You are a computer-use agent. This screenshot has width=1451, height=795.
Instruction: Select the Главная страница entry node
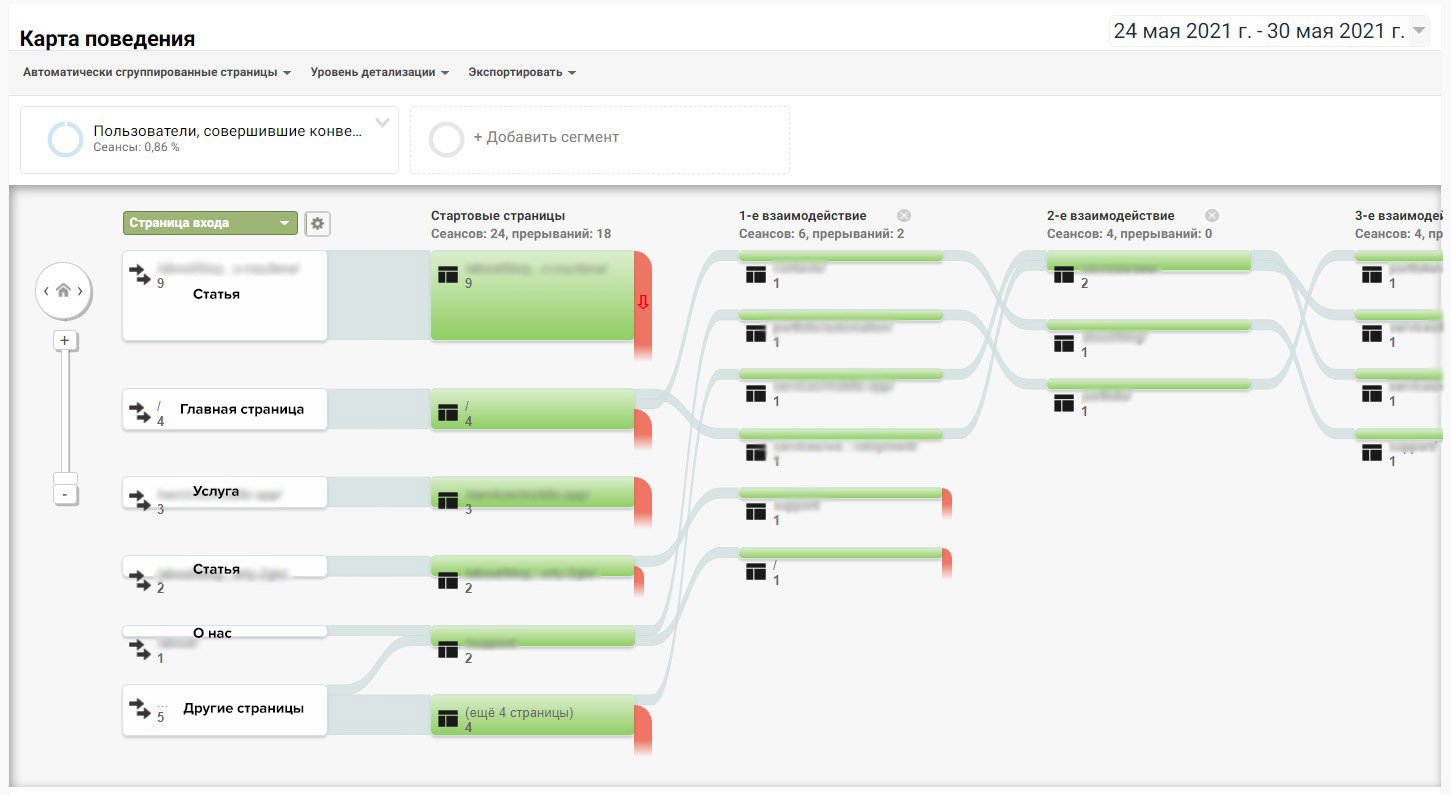pyautogui.click(x=224, y=409)
